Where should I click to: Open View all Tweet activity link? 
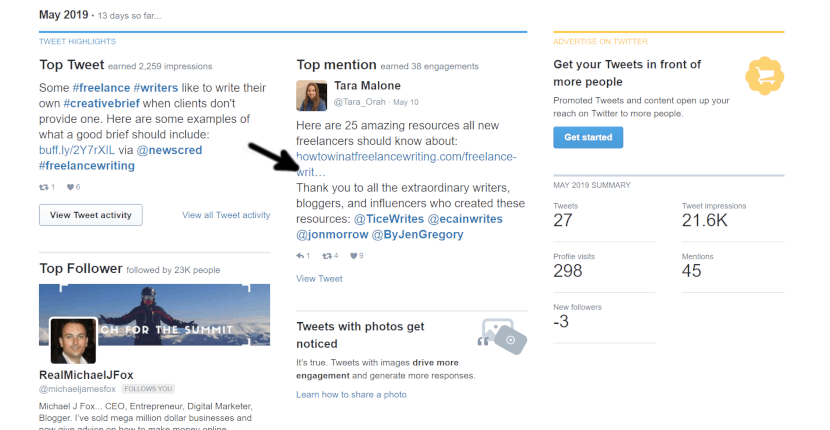(226, 215)
